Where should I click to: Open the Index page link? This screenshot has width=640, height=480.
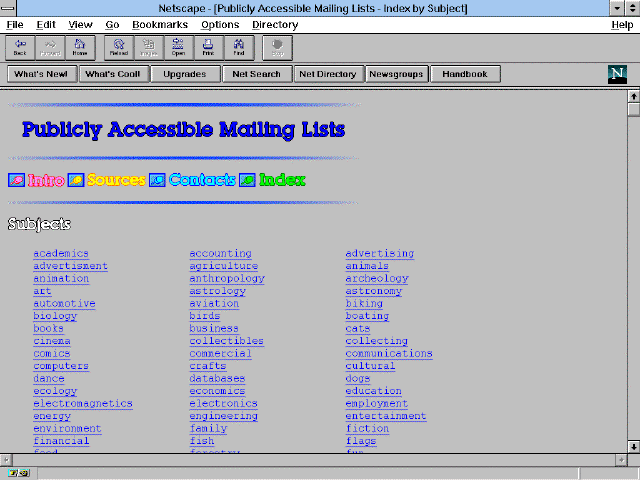pos(282,180)
